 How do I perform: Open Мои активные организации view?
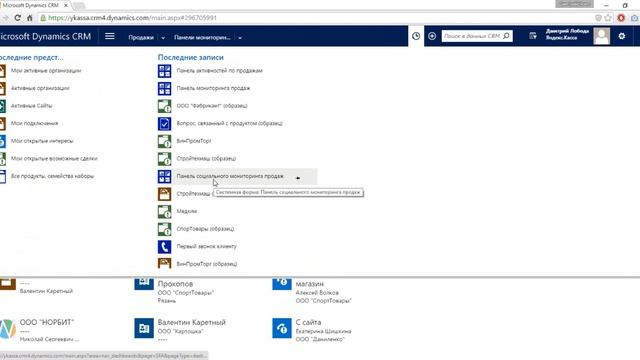pos(46,71)
